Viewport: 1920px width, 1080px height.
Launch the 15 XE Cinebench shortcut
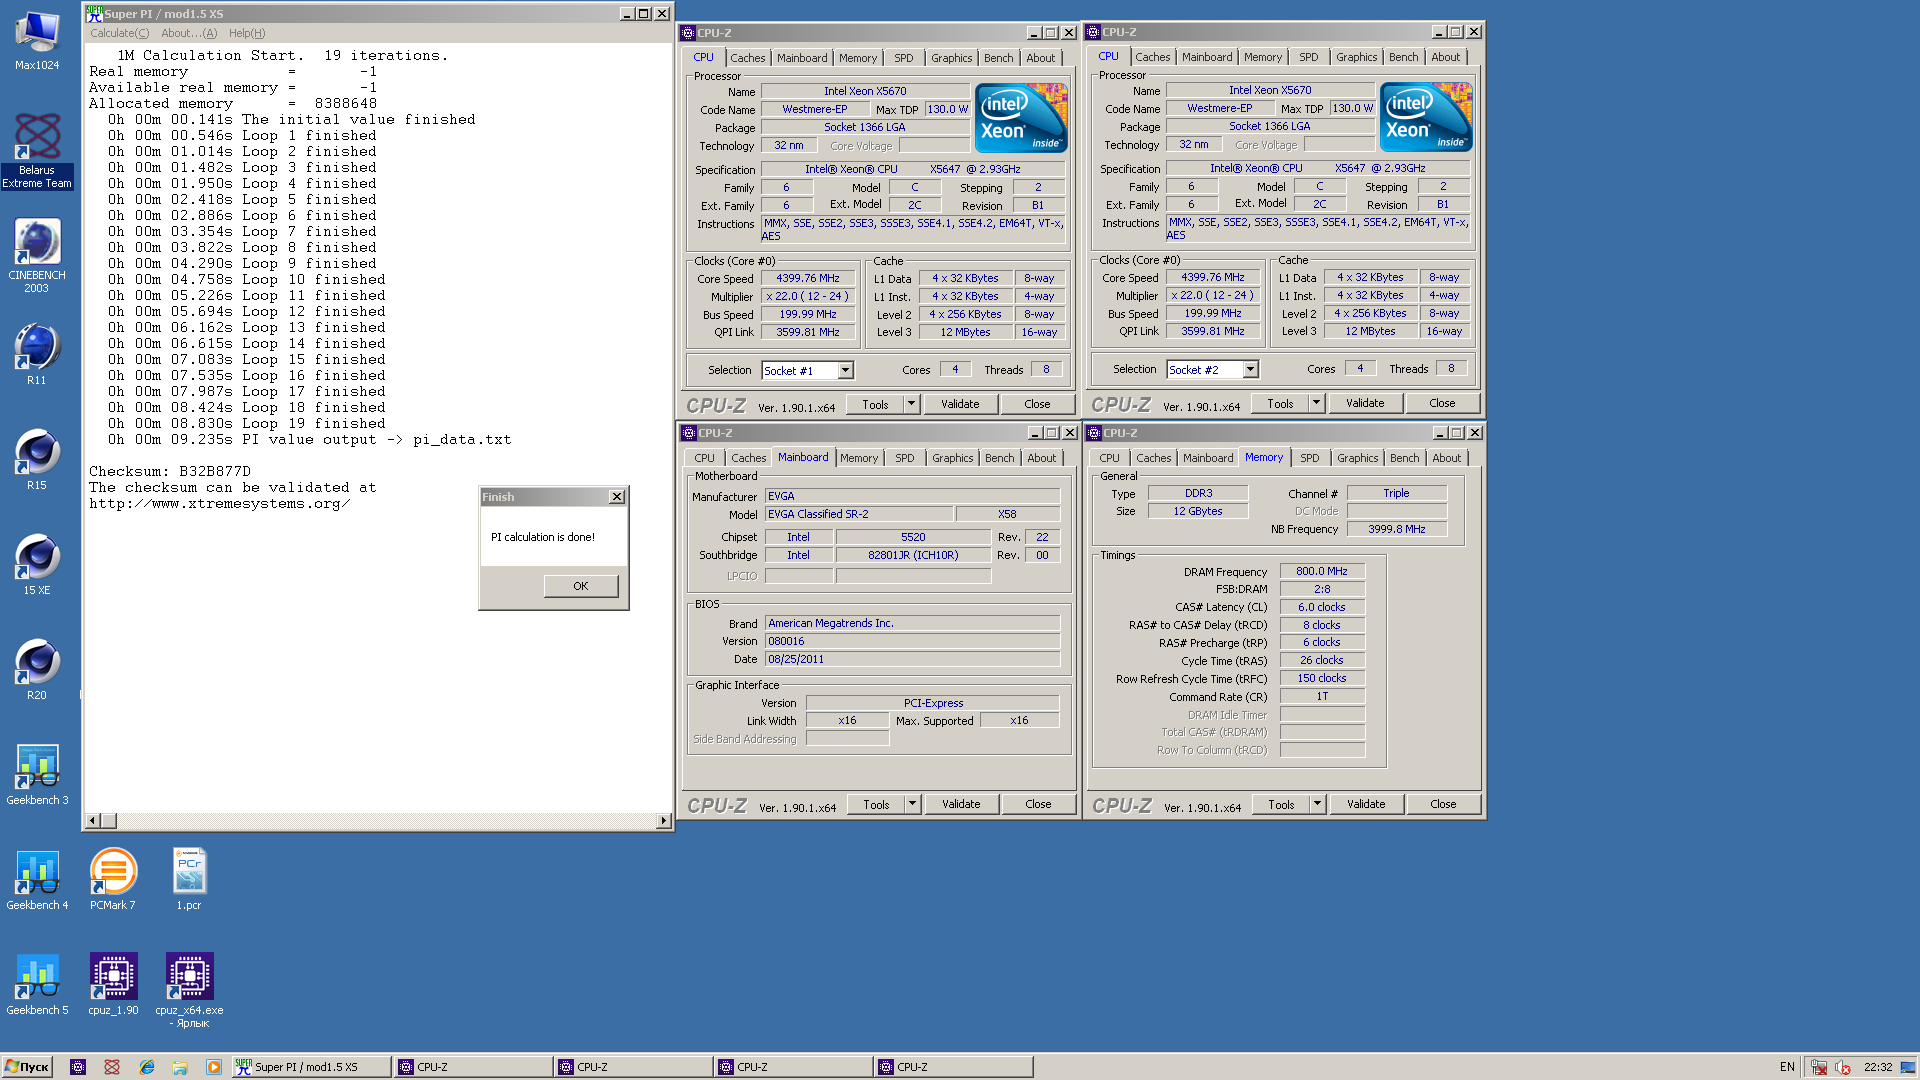(37, 564)
